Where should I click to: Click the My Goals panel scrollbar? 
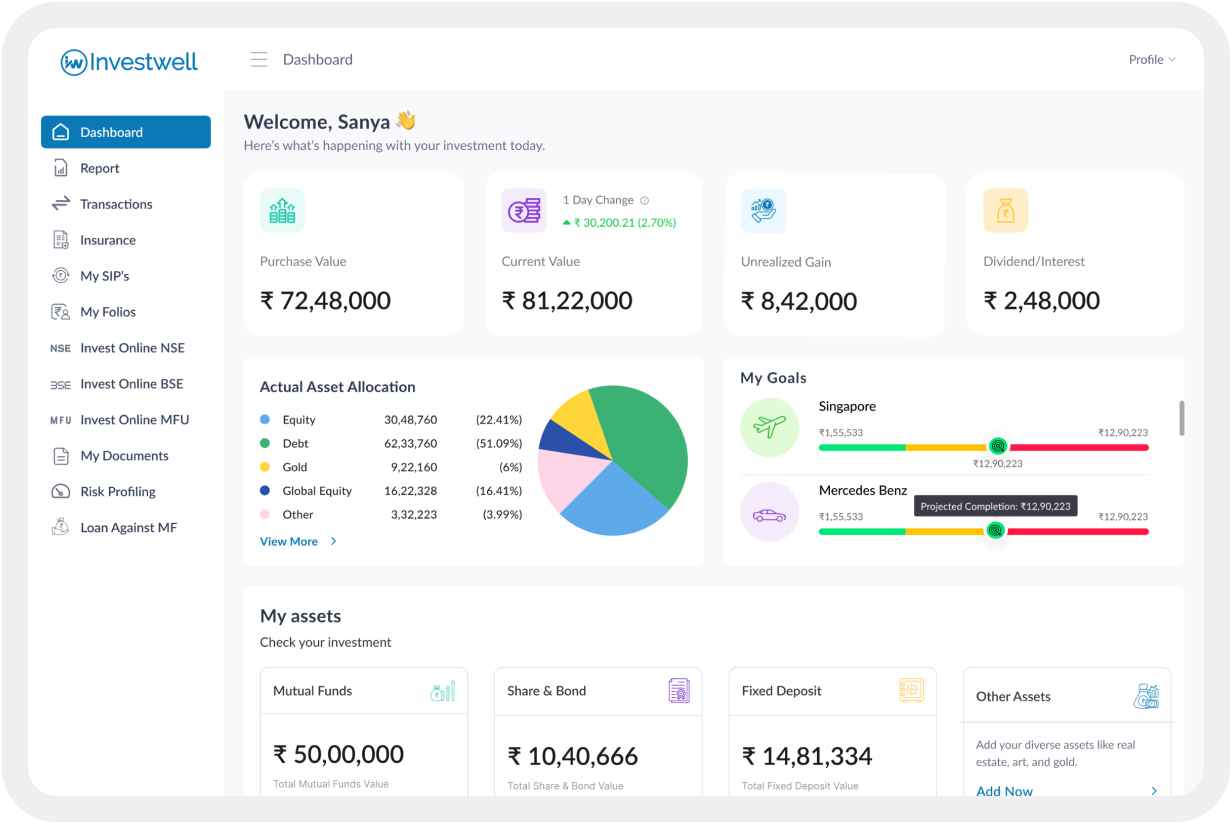pos(1181,418)
